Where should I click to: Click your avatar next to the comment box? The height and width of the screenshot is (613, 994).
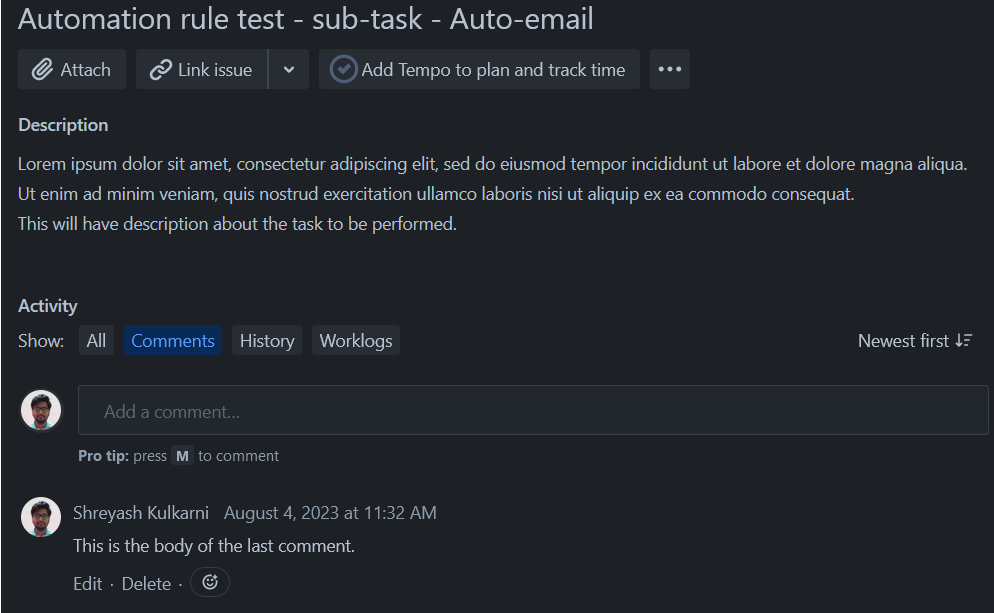(x=40, y=409)
